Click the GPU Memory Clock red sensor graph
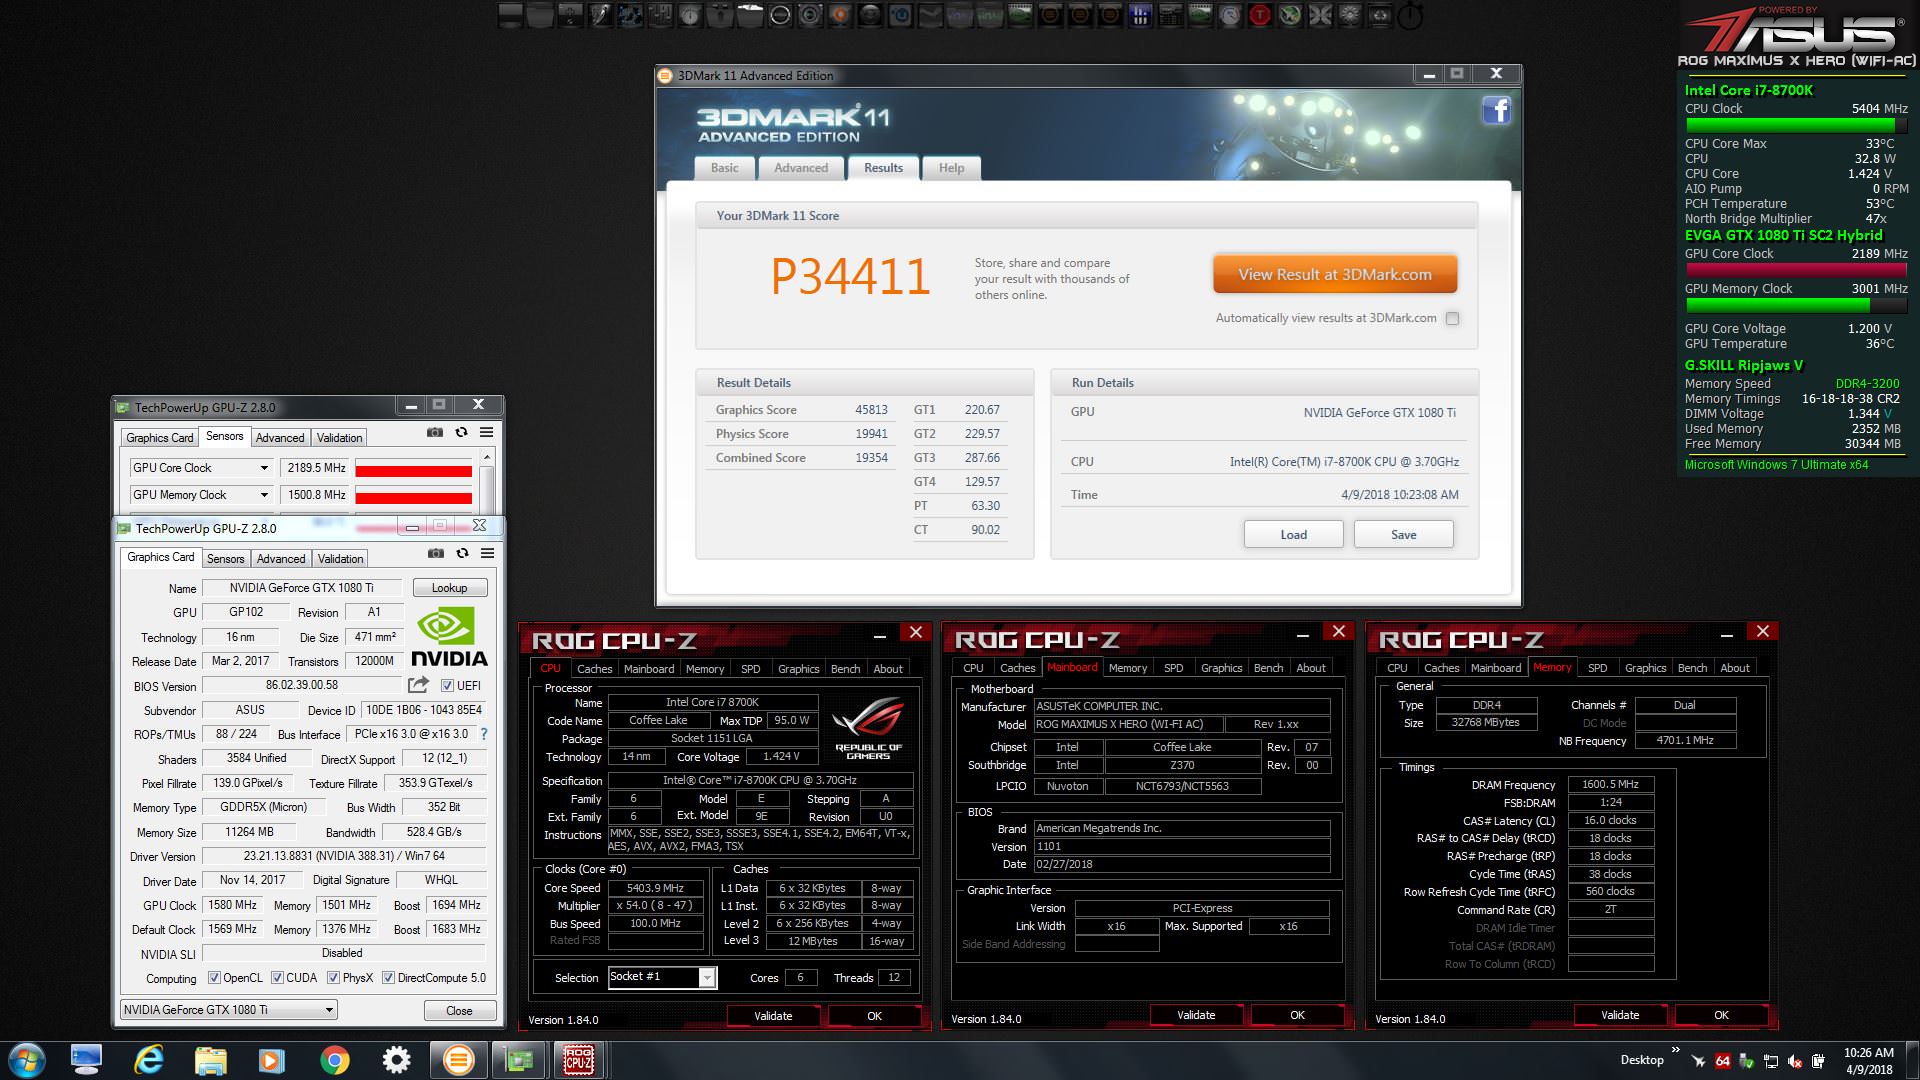 tap(413, 496)
